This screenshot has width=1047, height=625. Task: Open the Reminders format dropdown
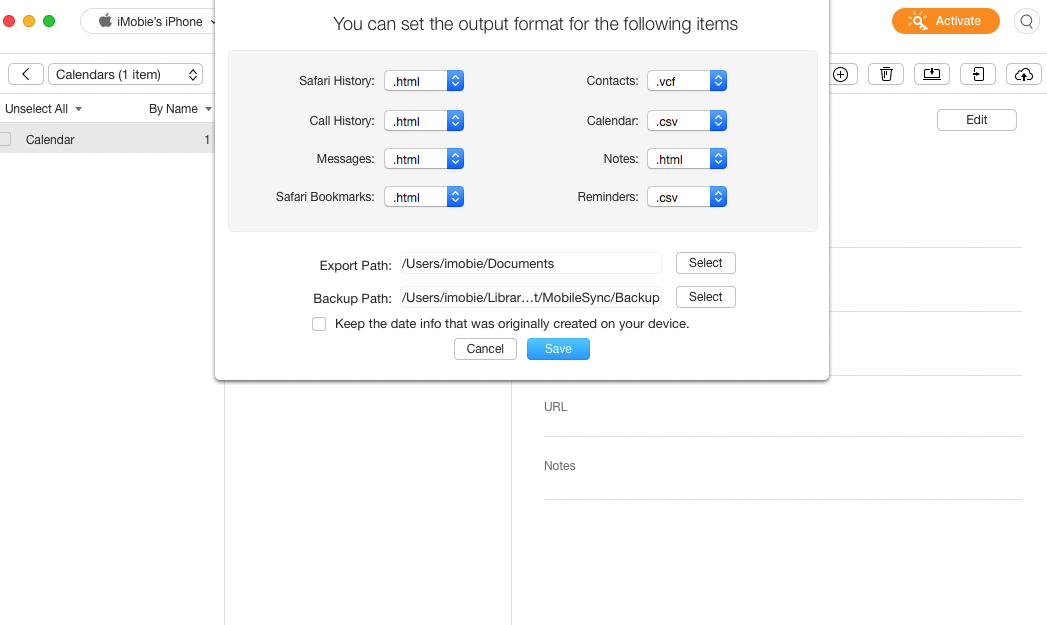pos(686,198)
